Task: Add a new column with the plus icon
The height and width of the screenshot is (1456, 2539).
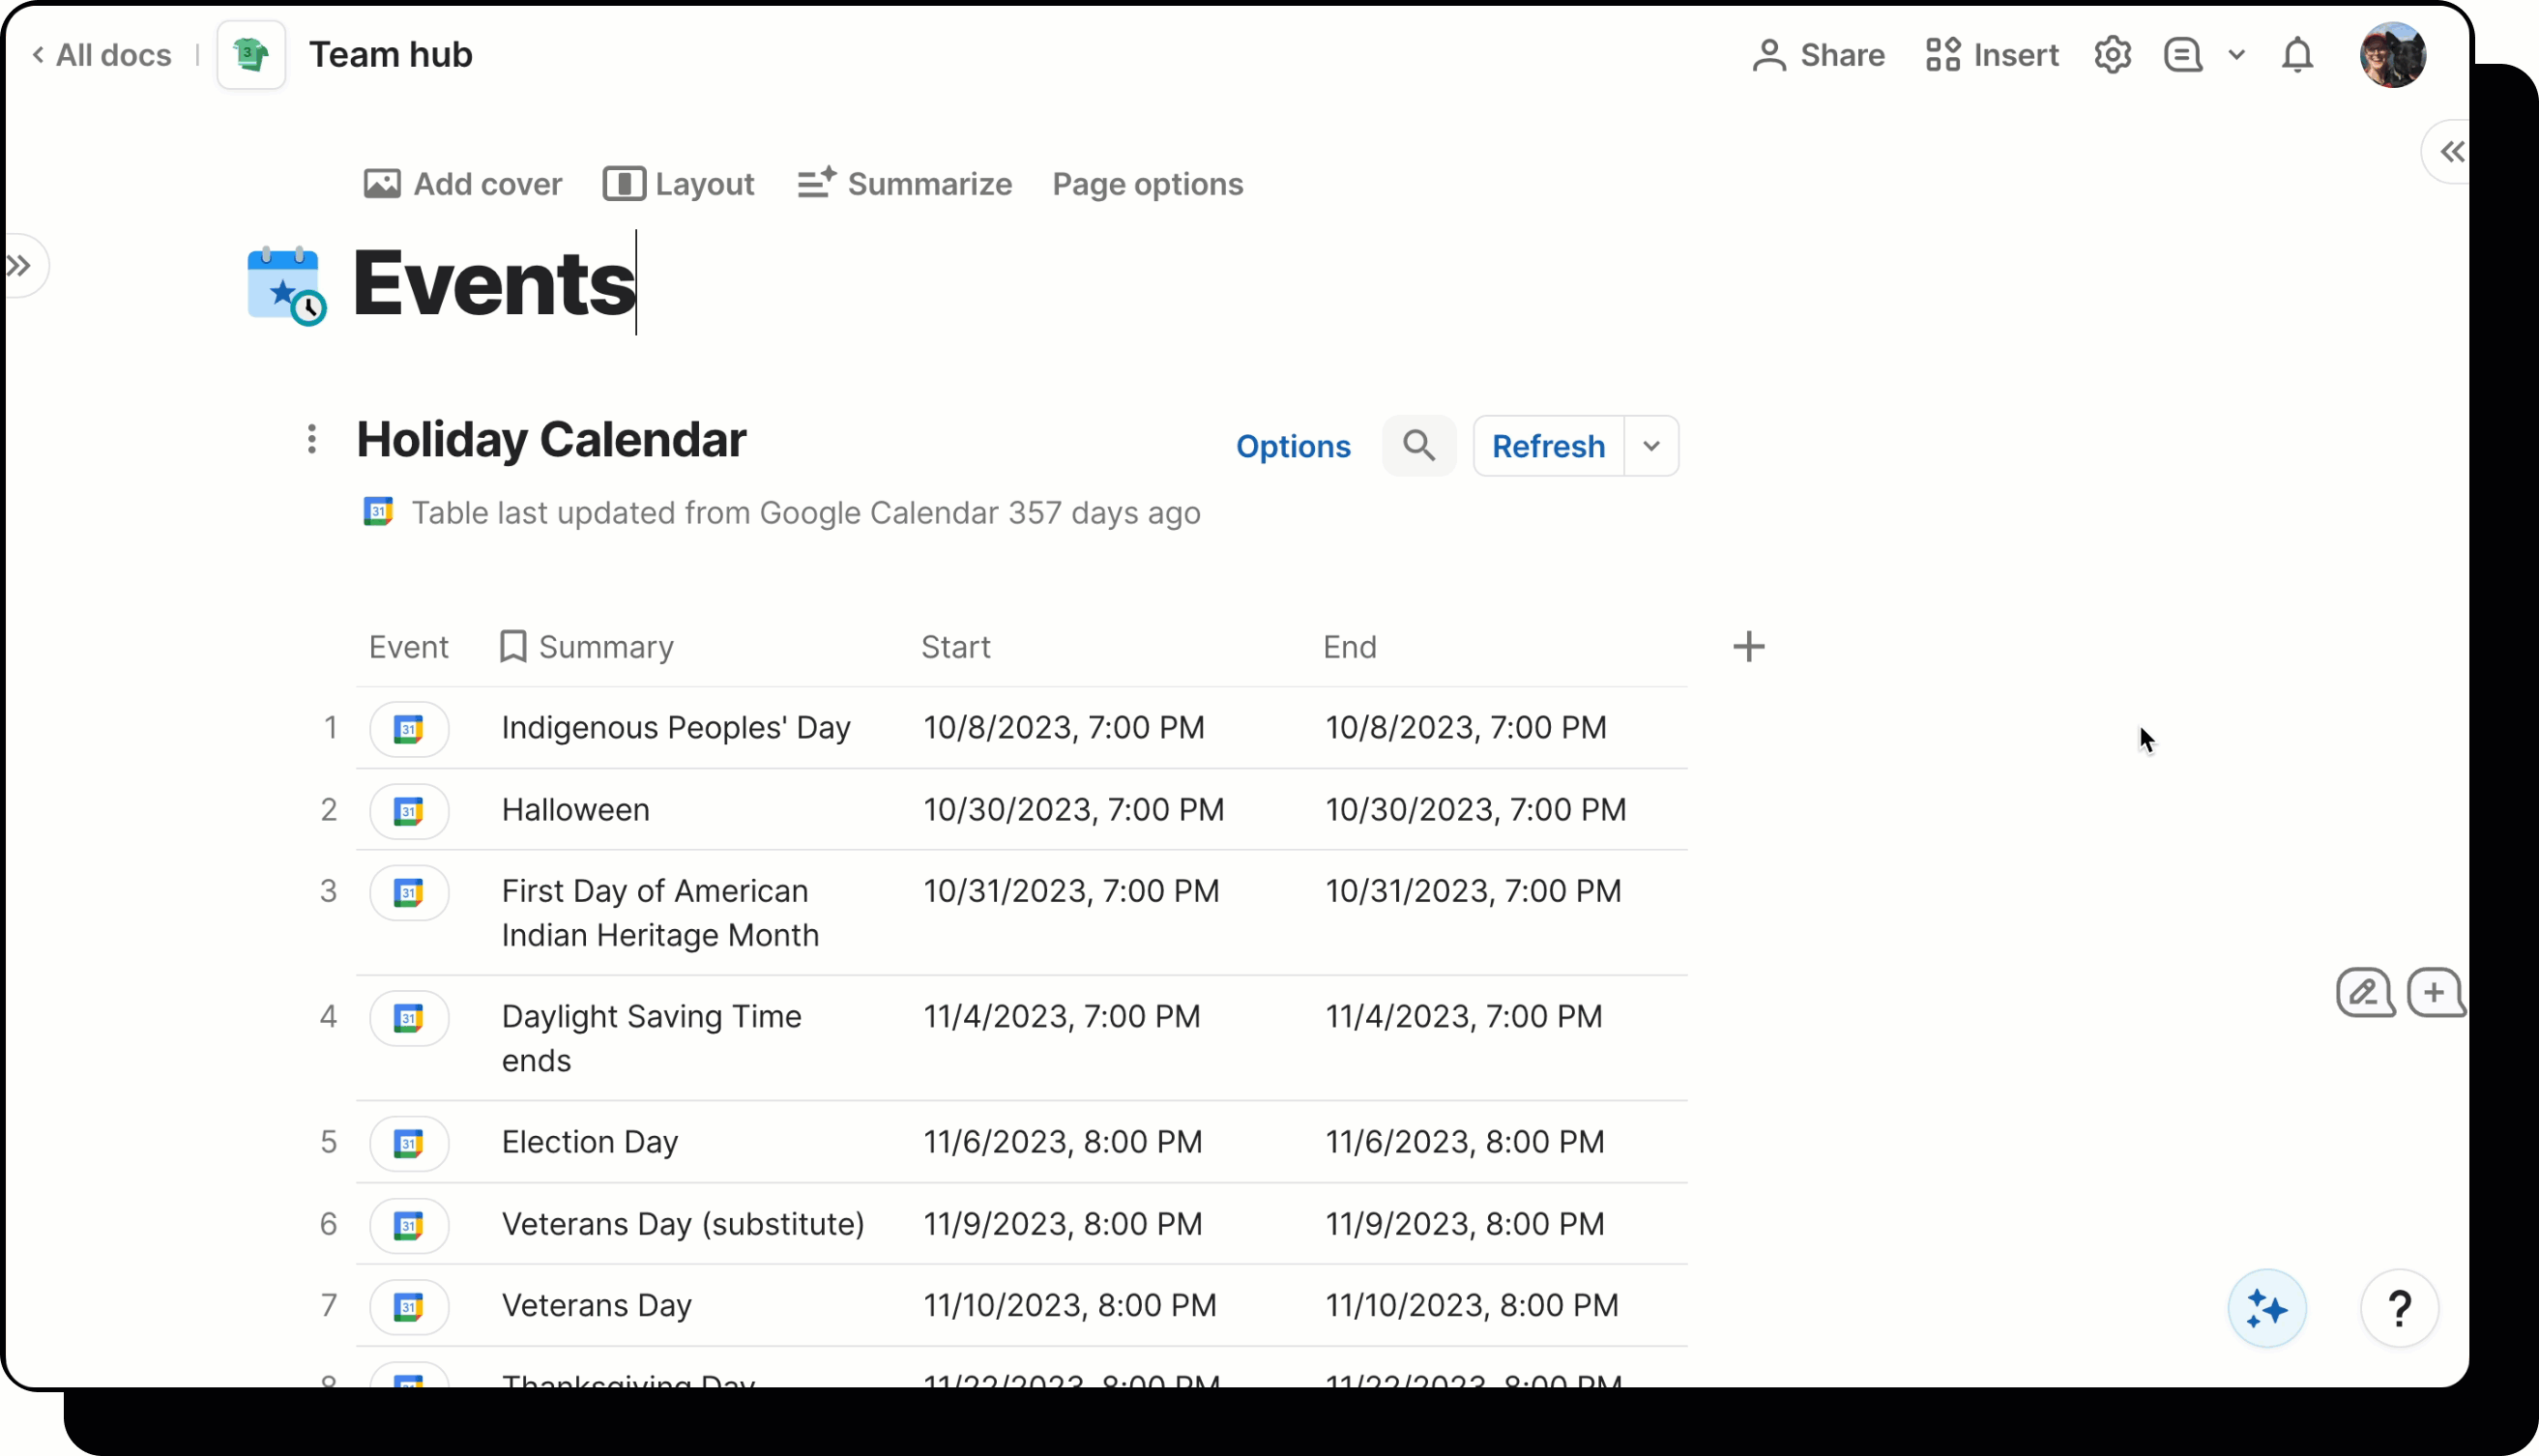Action: tap(1749, 646)
